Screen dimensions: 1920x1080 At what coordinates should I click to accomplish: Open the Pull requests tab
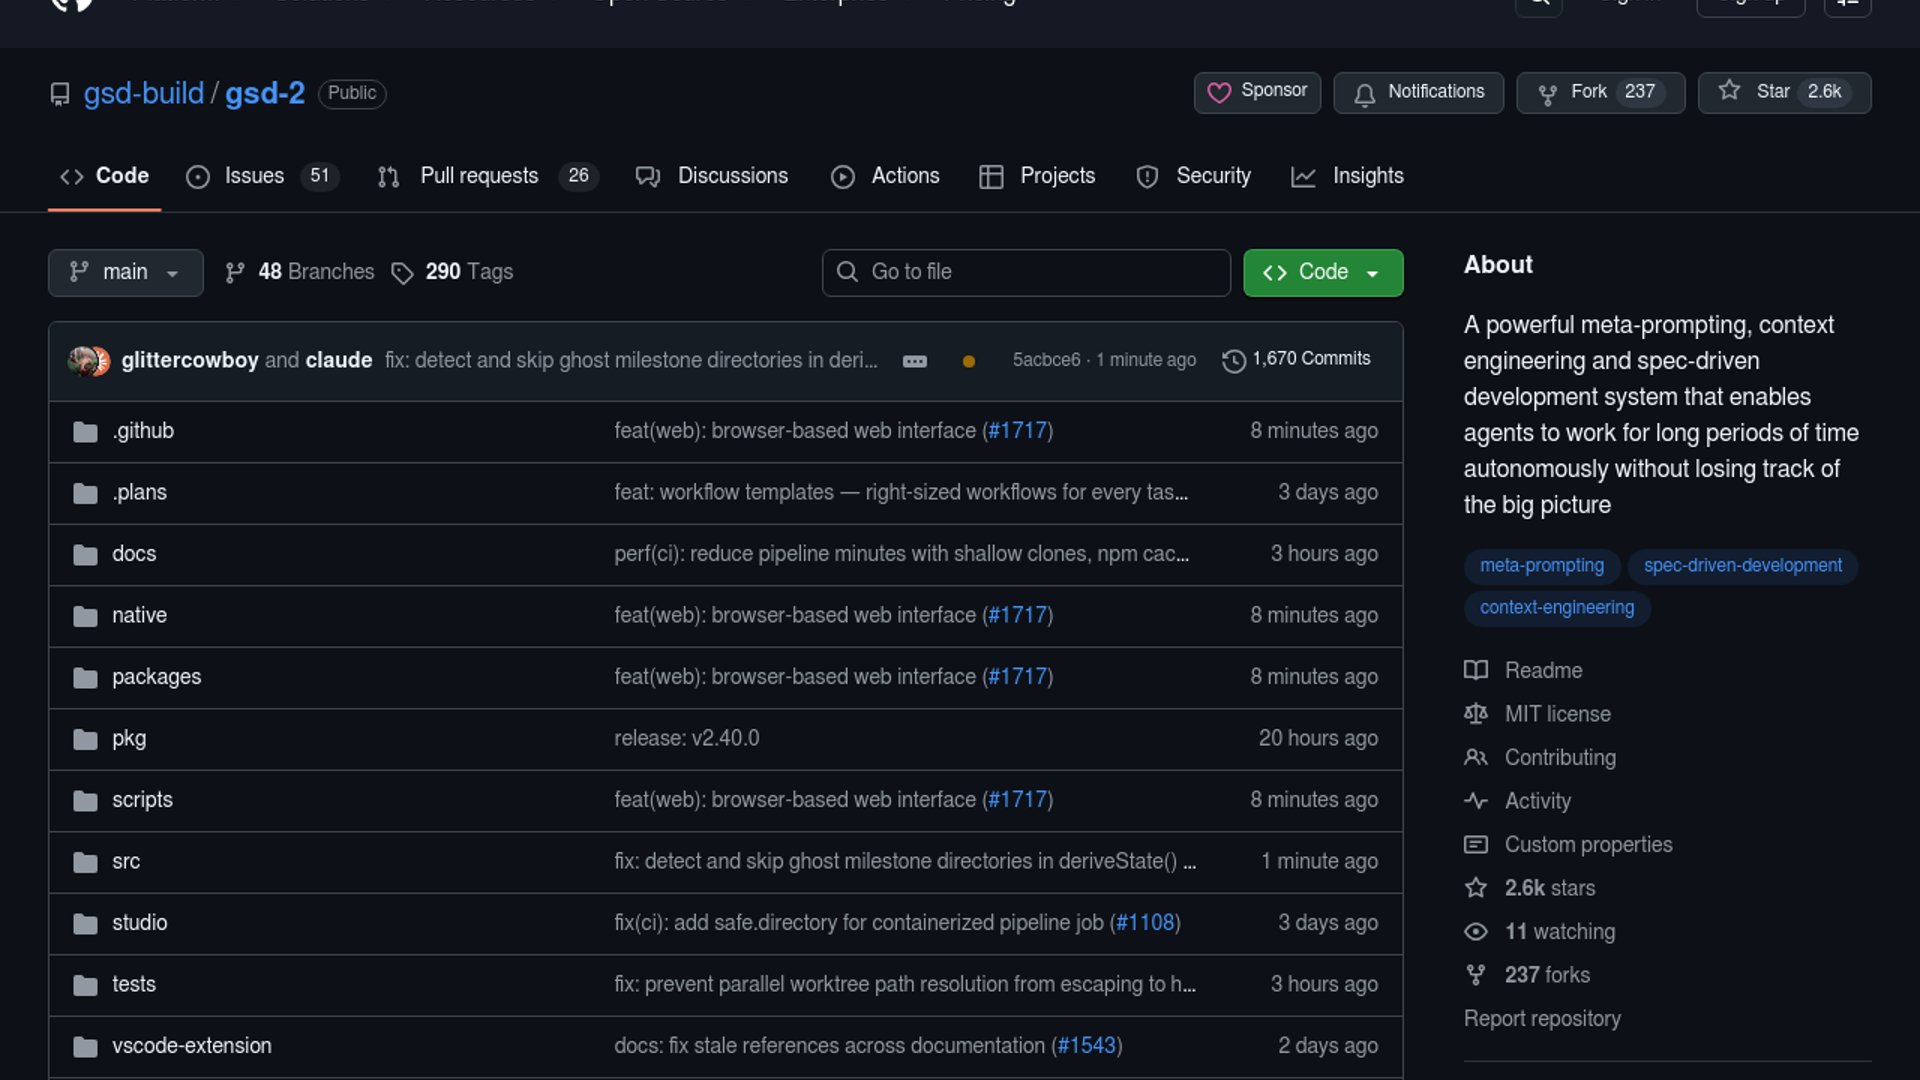479,176
